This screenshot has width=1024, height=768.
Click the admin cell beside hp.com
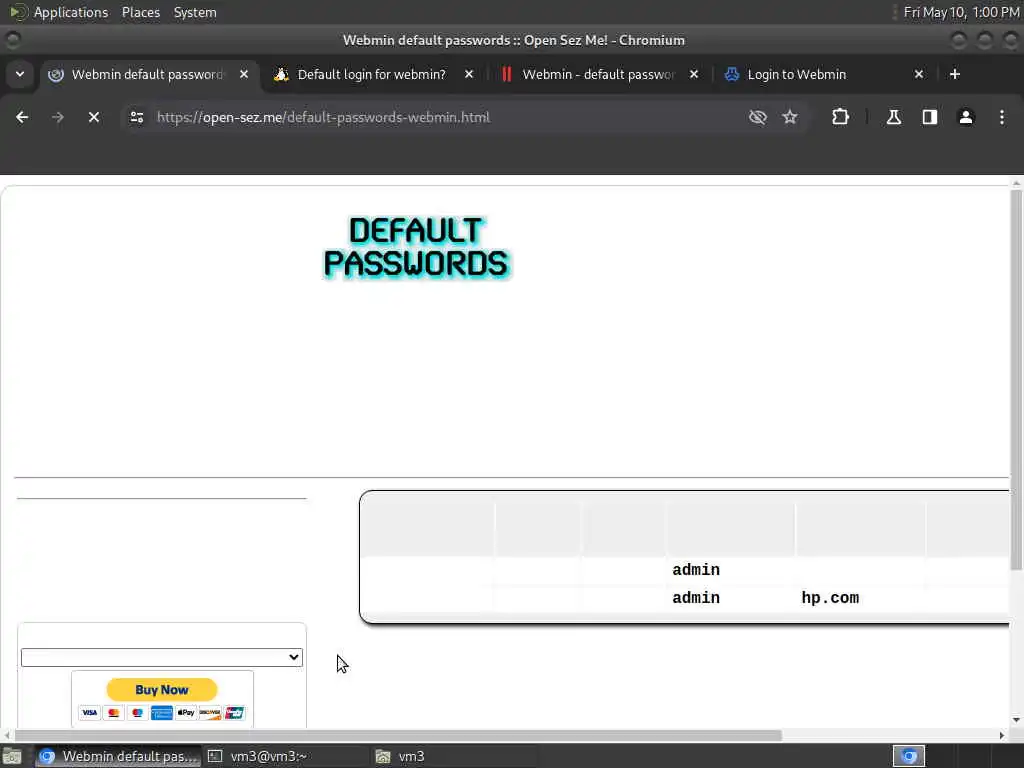coord(696,598)
